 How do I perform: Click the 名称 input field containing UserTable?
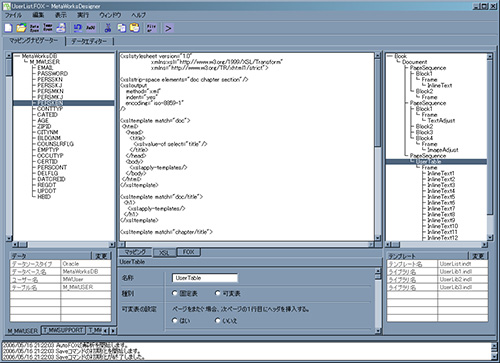205,278
